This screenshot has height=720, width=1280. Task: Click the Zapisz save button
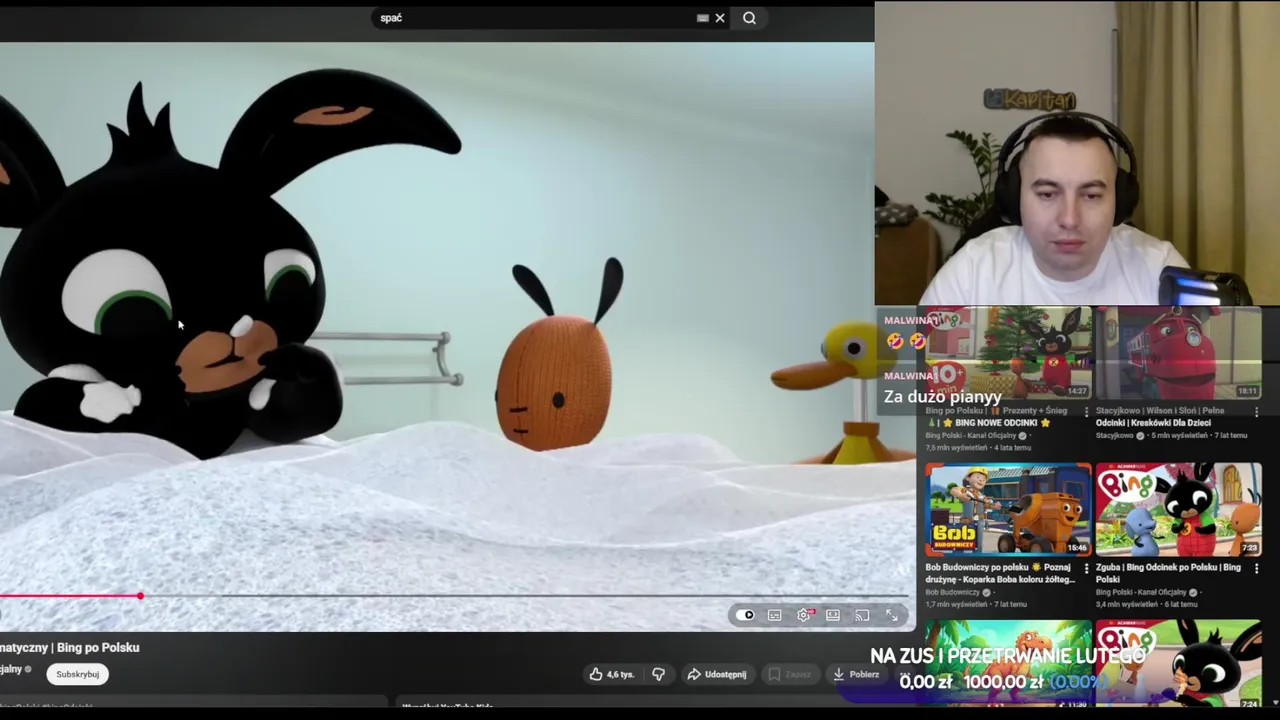click(790, 674)
